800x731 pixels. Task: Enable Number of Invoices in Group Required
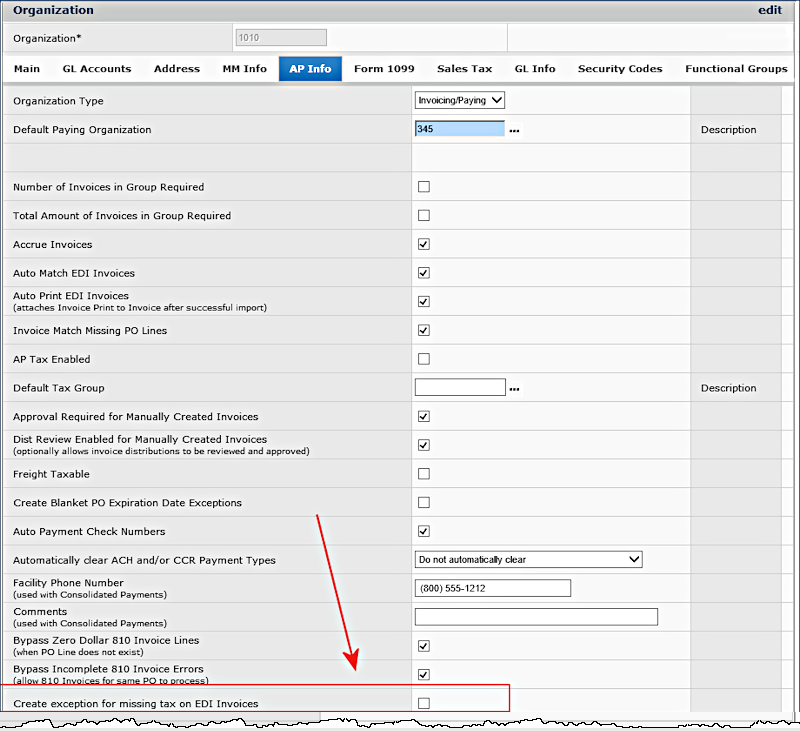[424, 187]
